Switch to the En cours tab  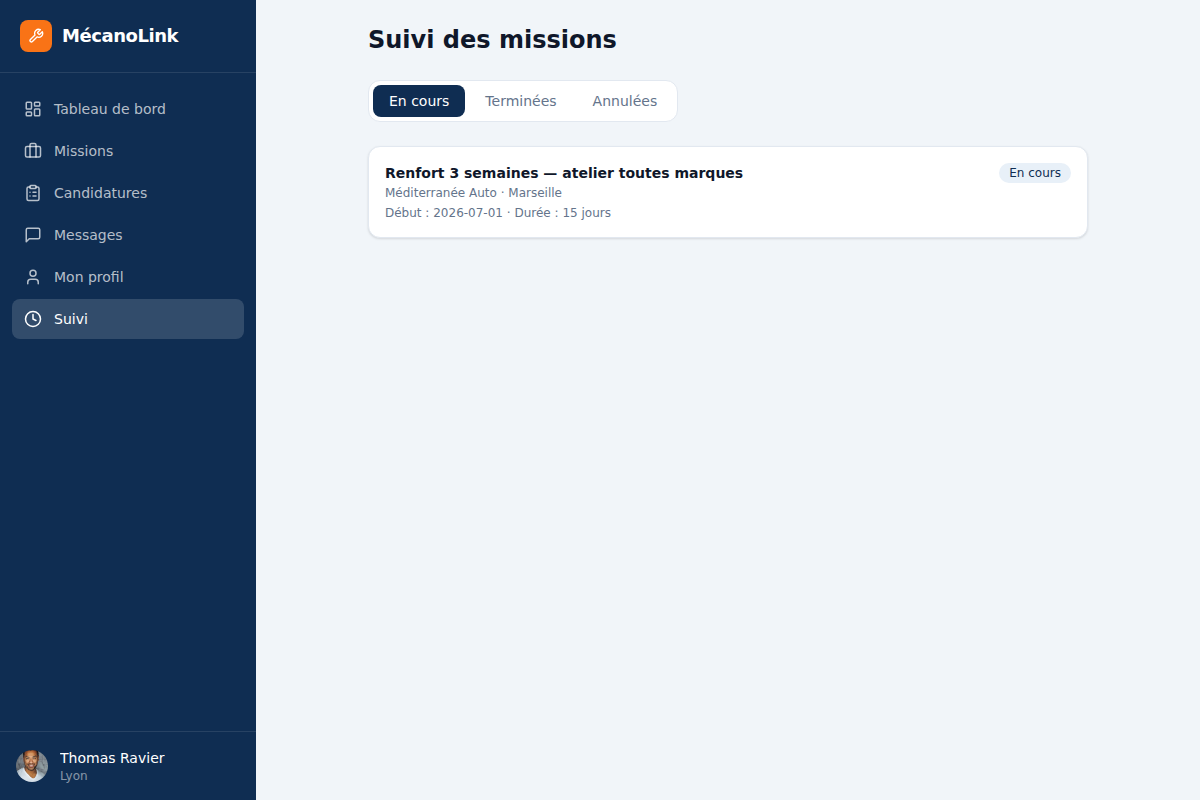419,101
